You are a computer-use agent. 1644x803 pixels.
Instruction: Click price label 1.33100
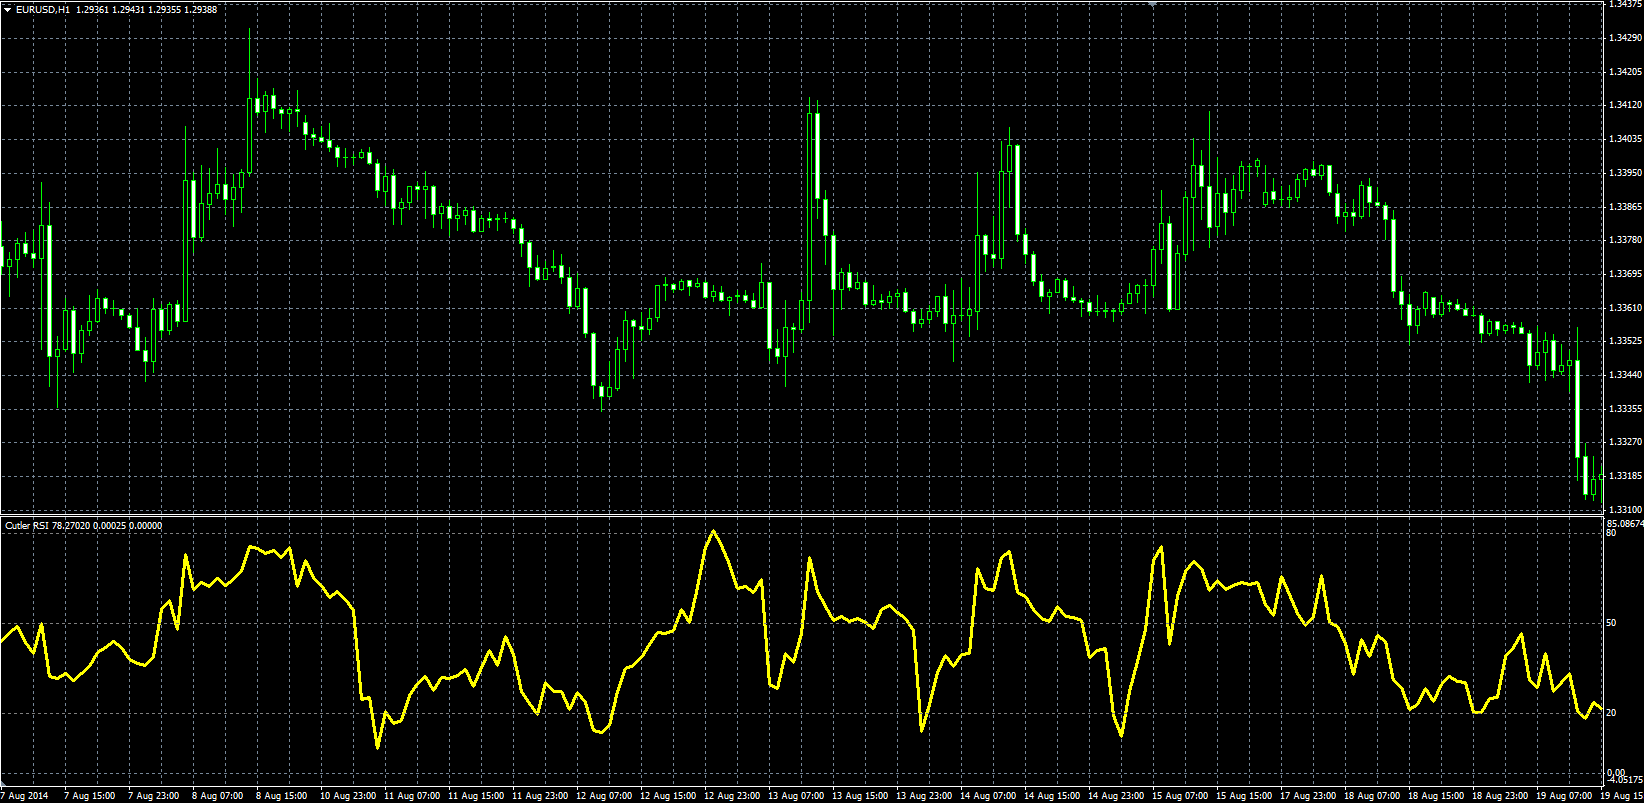(x=1624, y=510)
